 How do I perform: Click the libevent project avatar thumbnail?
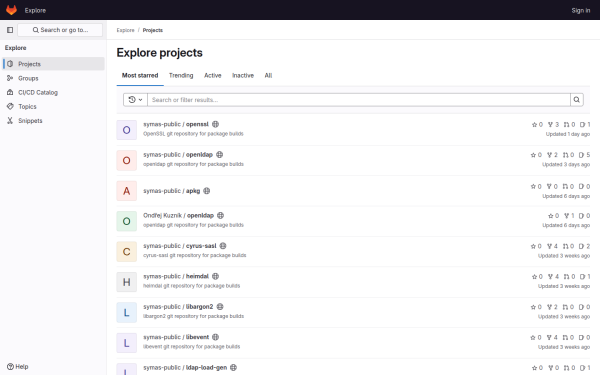click(127, 343)
